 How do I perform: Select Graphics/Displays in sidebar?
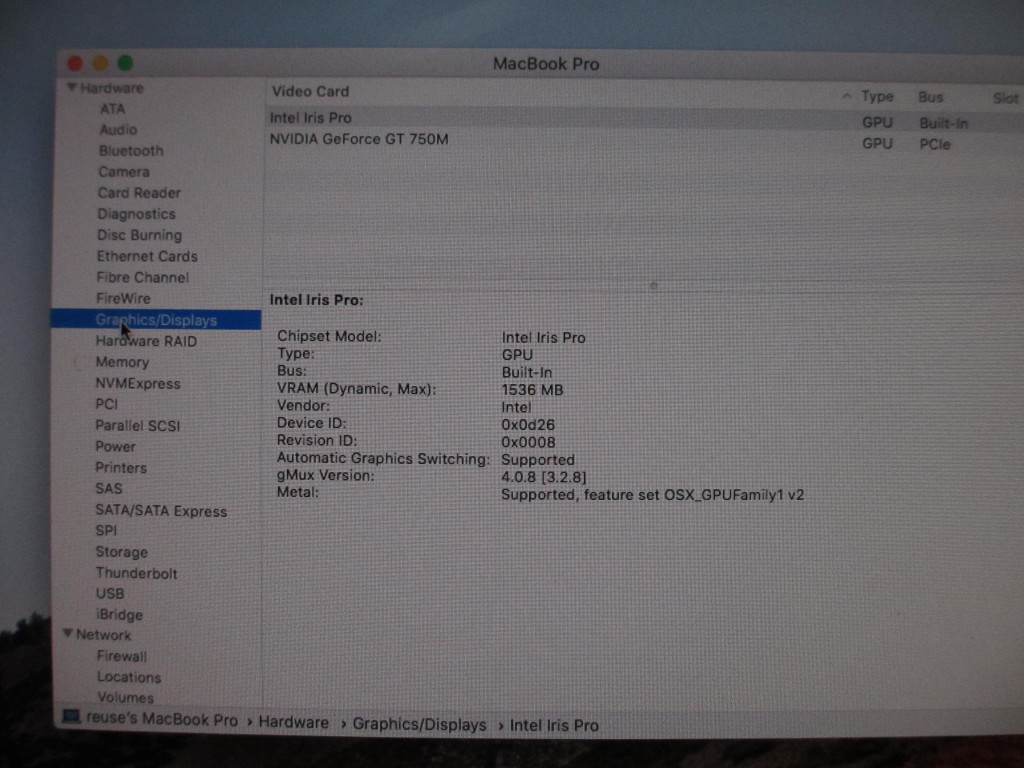pos(156,319)
